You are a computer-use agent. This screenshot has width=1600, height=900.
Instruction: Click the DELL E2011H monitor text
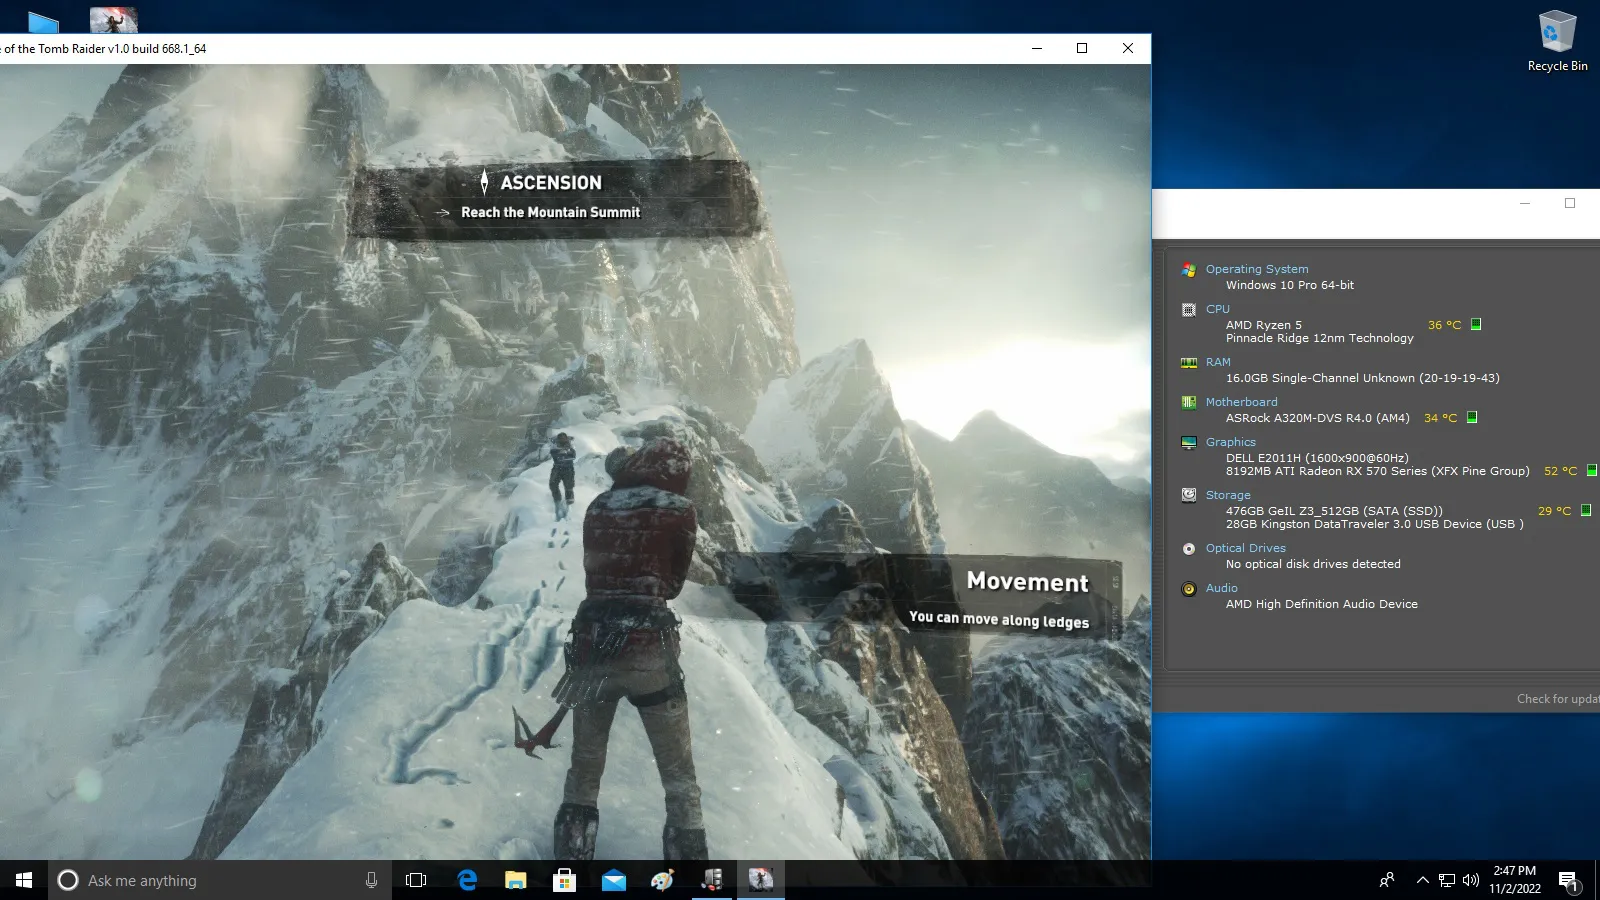coord(1317,458)
